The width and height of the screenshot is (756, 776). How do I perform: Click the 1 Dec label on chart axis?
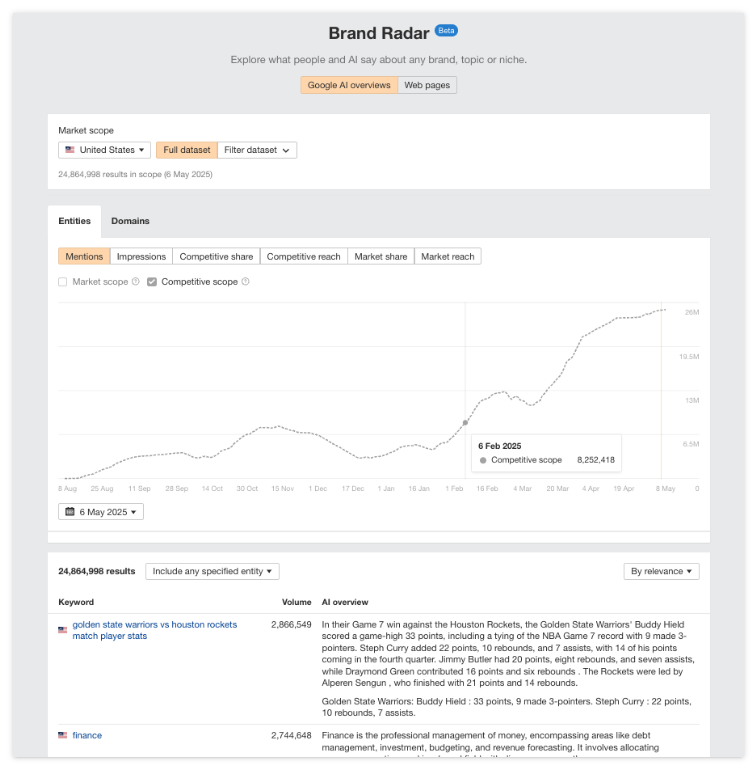point(318,488)
